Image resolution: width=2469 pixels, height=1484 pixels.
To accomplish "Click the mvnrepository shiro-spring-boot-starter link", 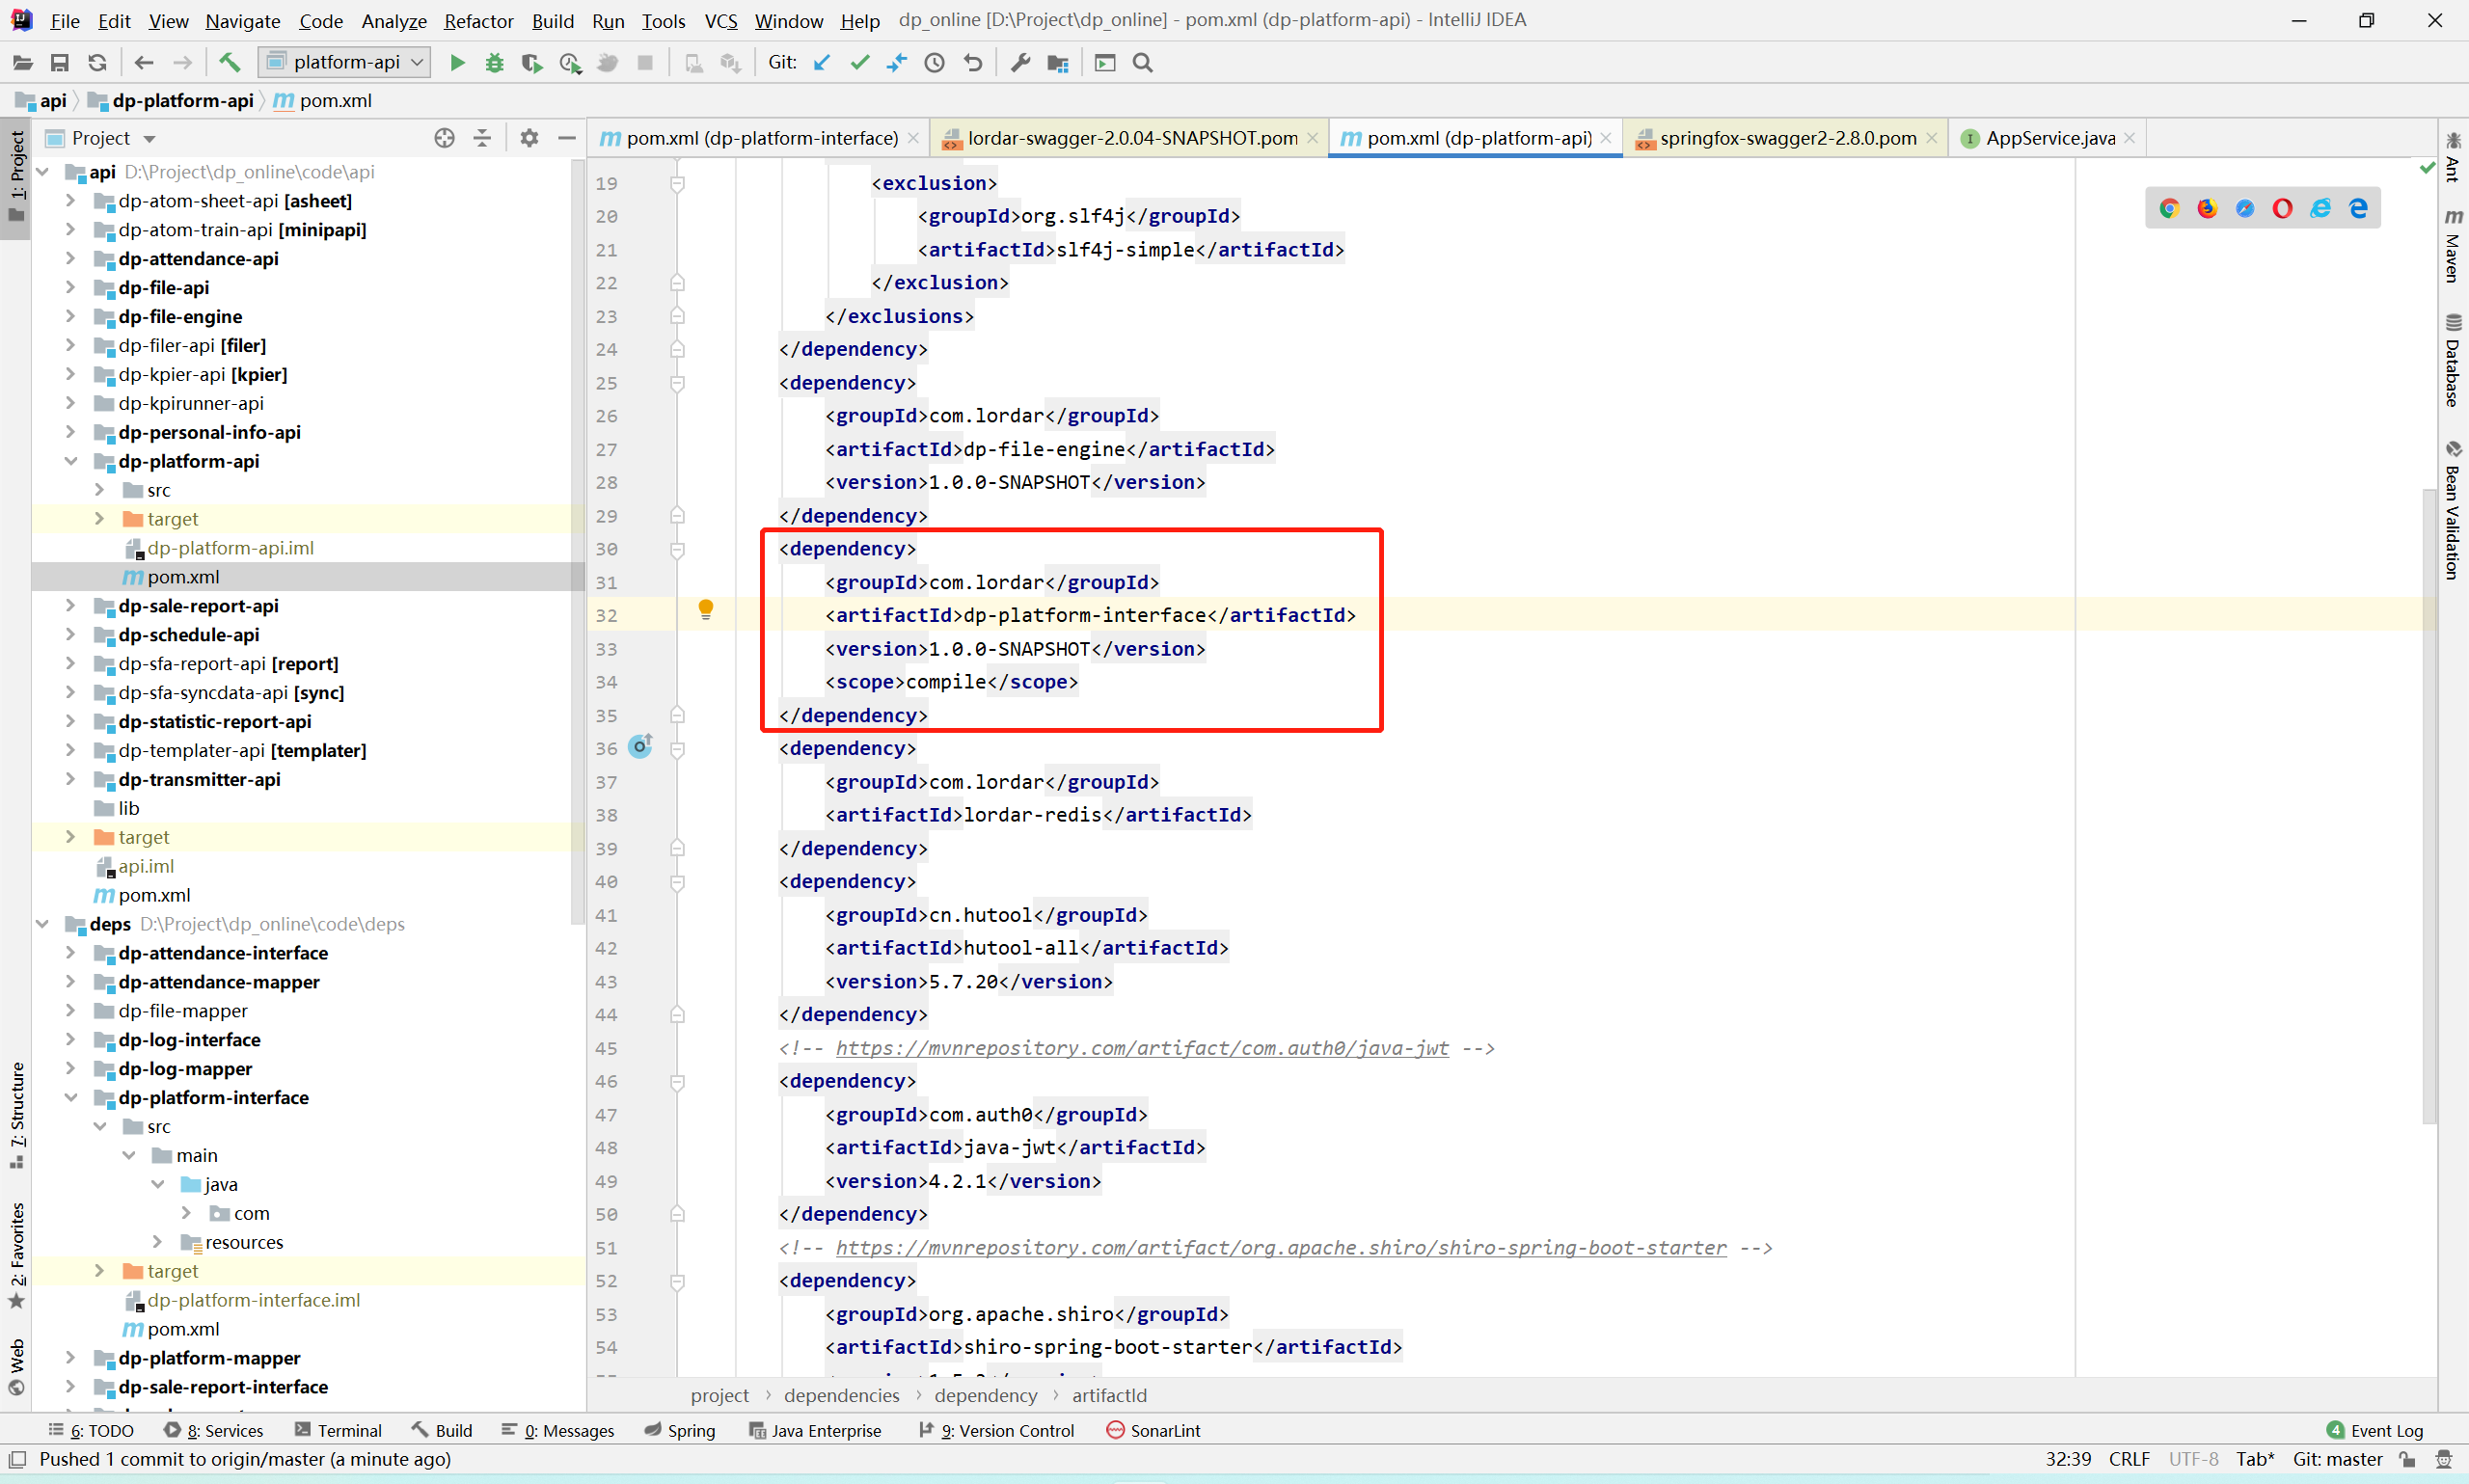I will 1281,1247.
